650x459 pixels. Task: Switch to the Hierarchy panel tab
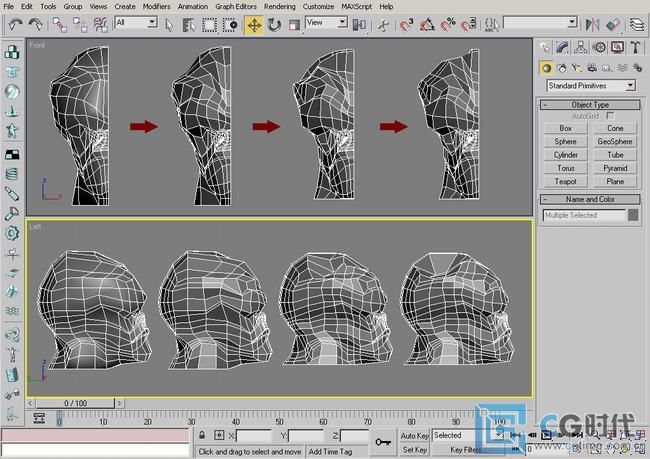pyautogui.click(x=581, y=47)
